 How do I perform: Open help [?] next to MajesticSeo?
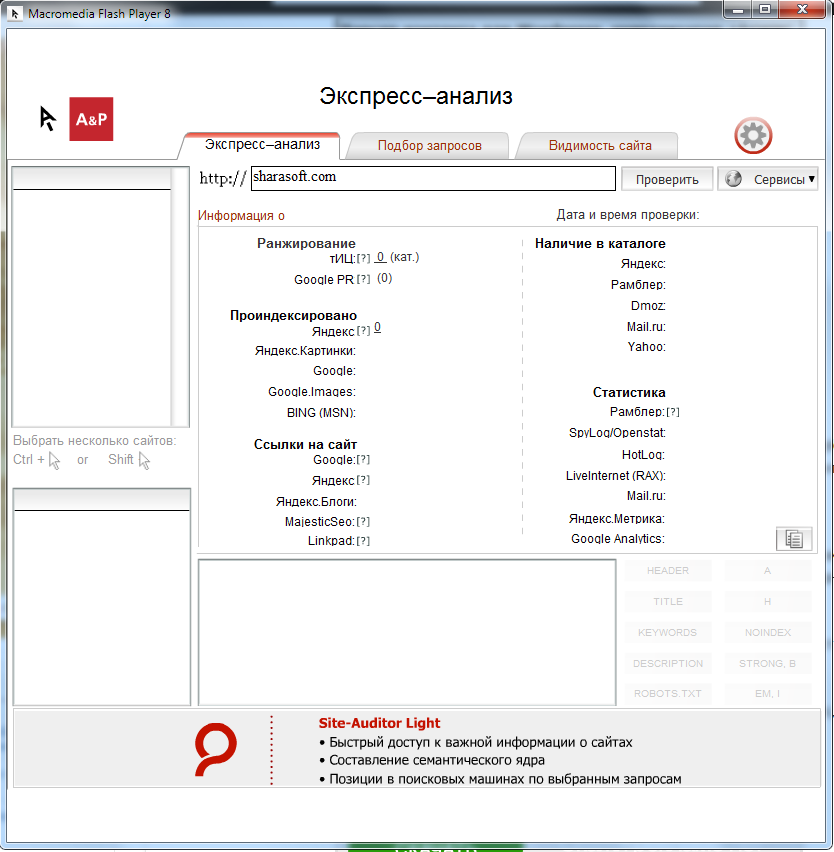tap(363, 522)
